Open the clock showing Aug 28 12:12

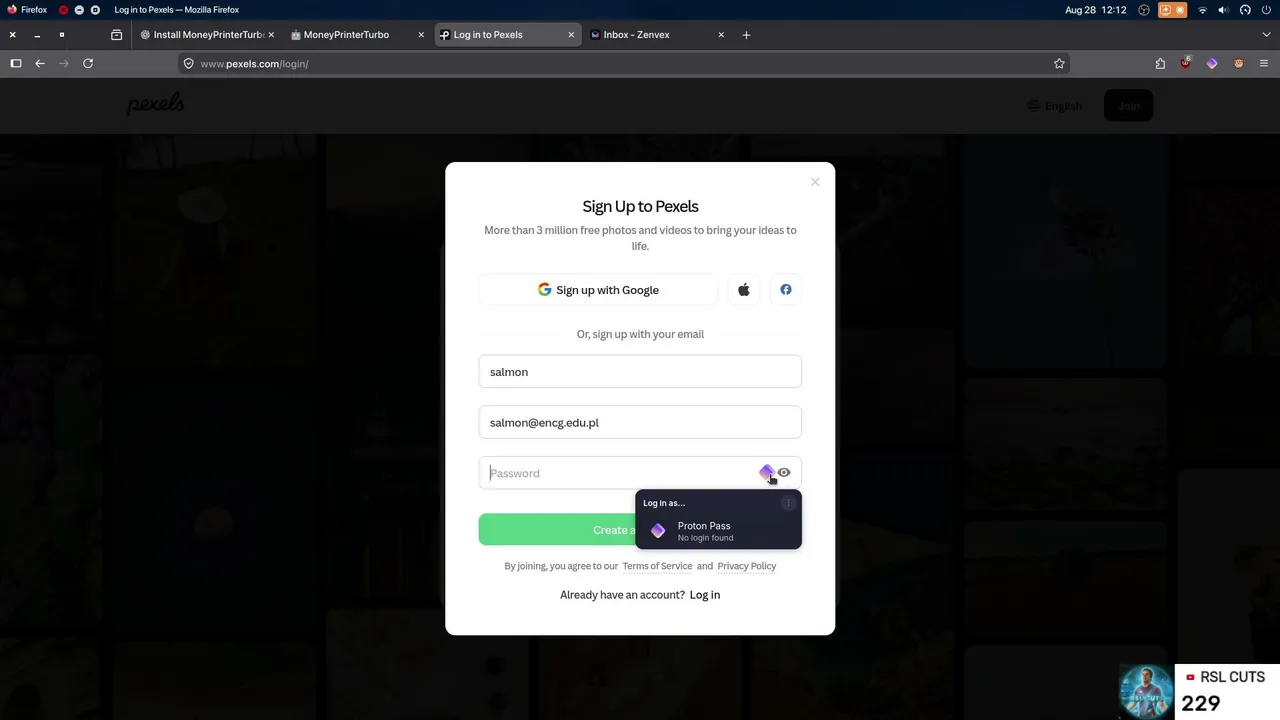coord(1096,10)
